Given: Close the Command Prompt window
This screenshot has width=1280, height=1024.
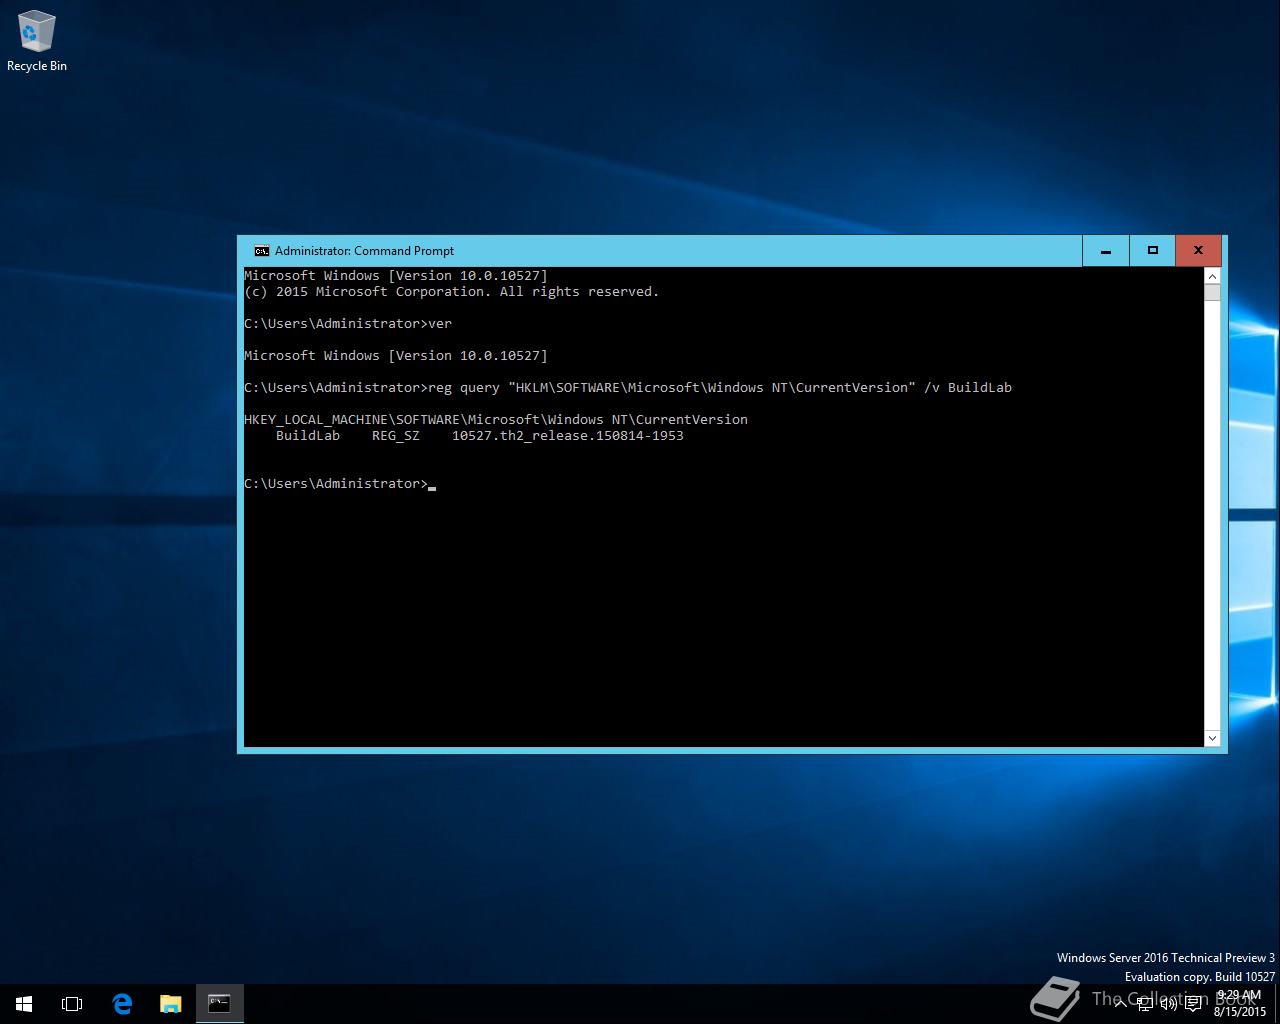Looking at the screenshot, I should click(x=1198, y=251).
